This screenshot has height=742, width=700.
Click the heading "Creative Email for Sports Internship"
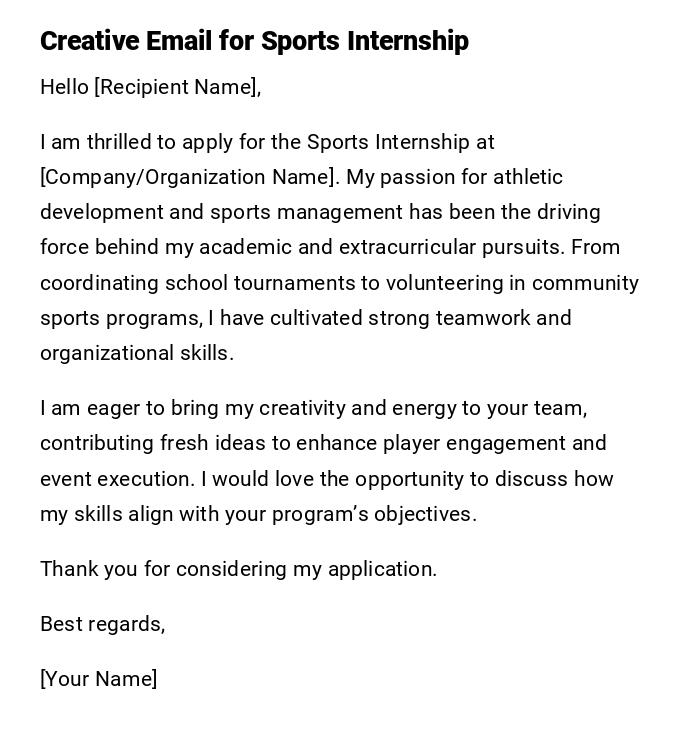pyautogui.click(x=254, y=41)
